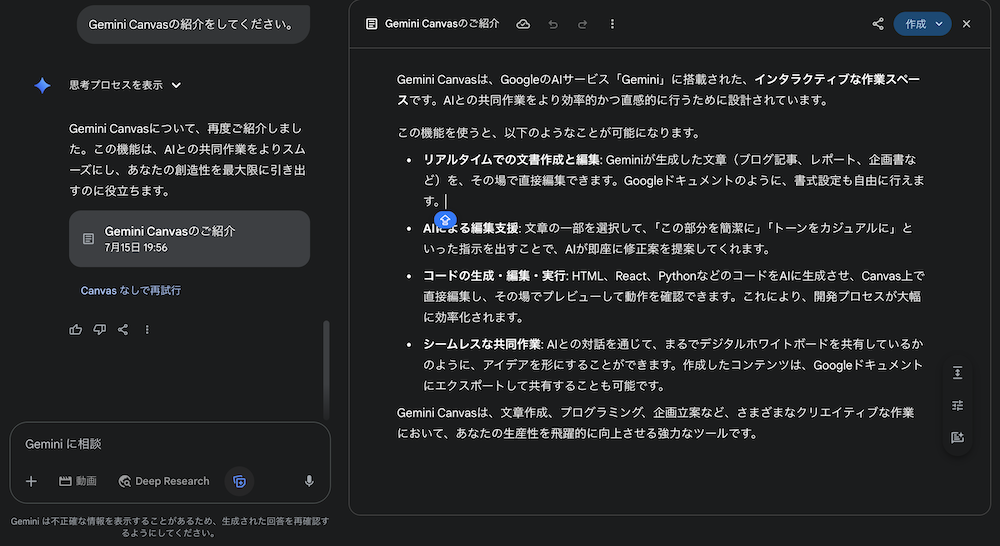Click the cloud saved status icon
This screenshot has height=546, width=1000.
[523, 24]
